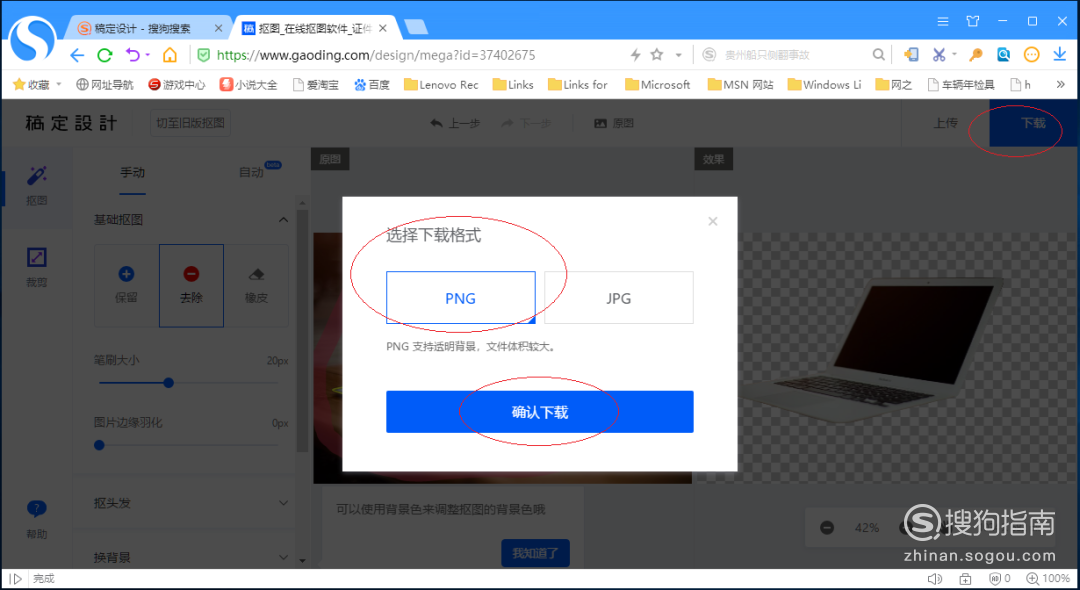
Task: Open the skin shirt icon
Action: 973,21
